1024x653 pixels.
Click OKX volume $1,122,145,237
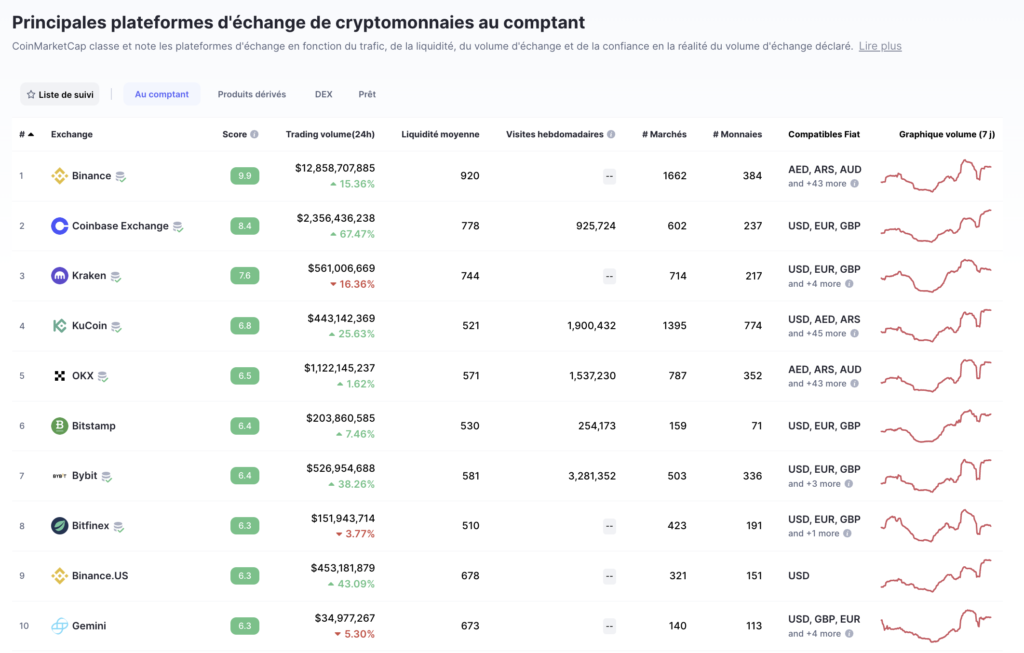coord(340,368)
